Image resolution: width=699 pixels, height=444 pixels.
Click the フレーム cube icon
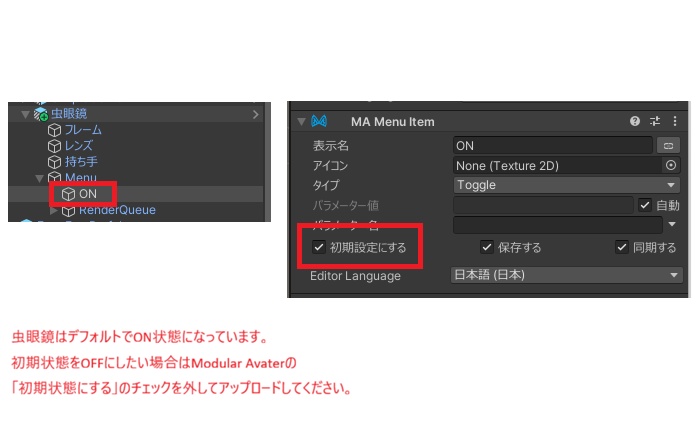coord(54,130)
